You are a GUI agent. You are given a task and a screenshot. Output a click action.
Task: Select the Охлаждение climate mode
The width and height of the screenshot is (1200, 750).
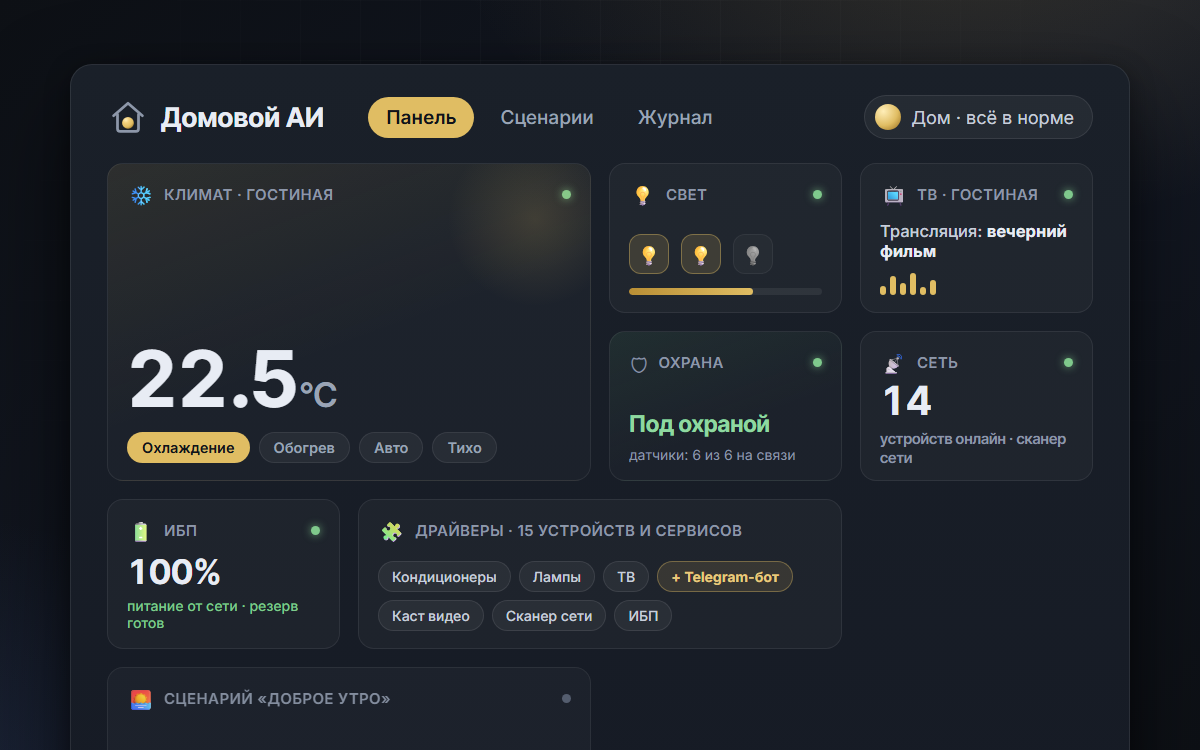click(188, 448)
